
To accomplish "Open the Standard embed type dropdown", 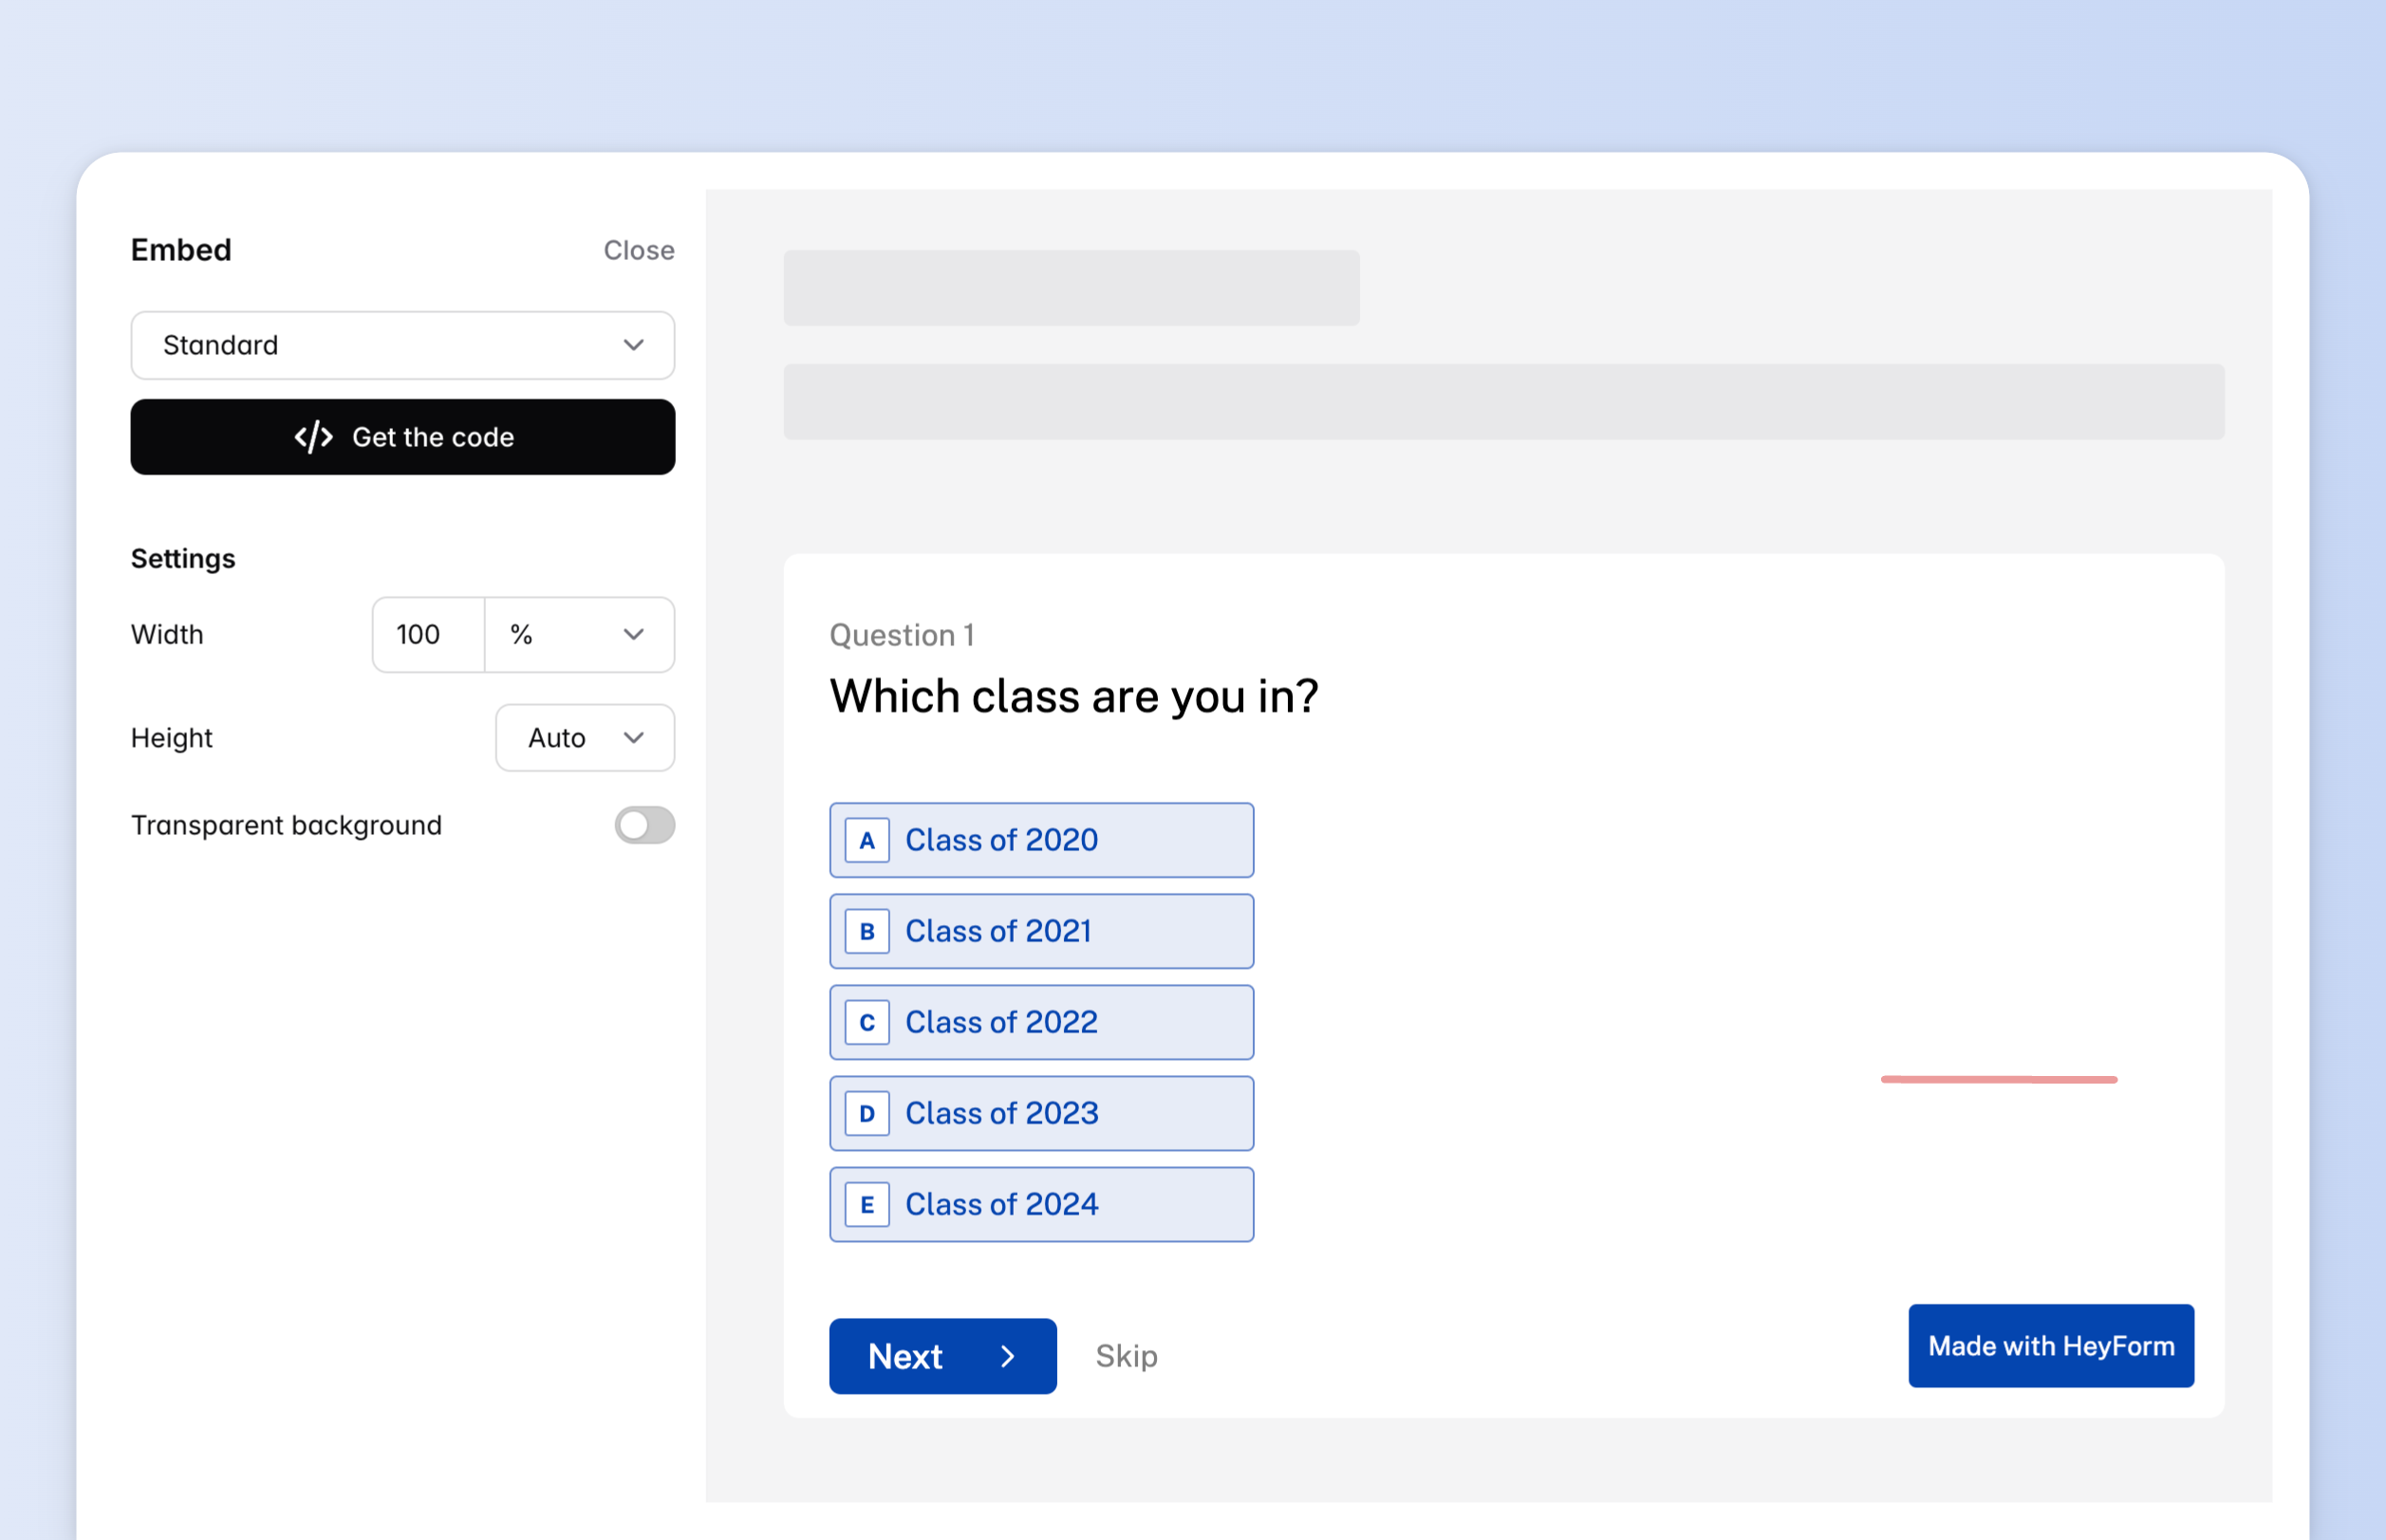I will click(x=402, y=345).
